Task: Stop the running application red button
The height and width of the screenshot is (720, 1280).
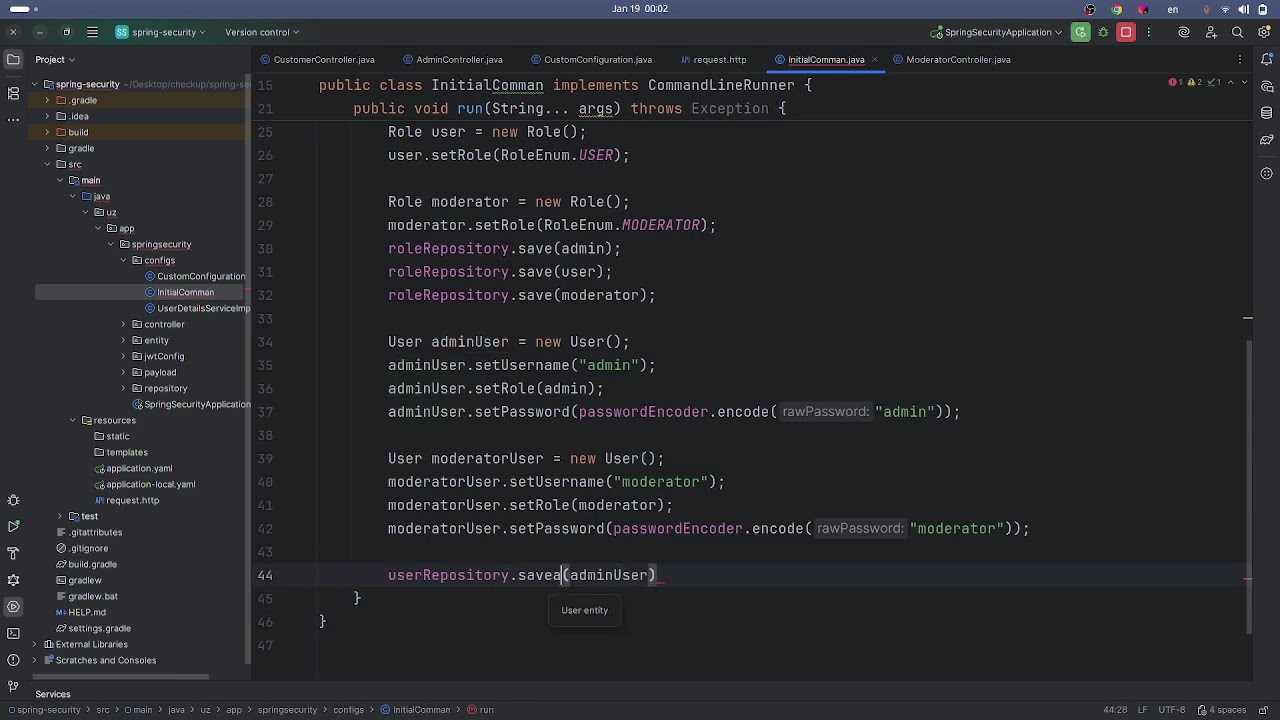Action: click(x=1126, y=32)
